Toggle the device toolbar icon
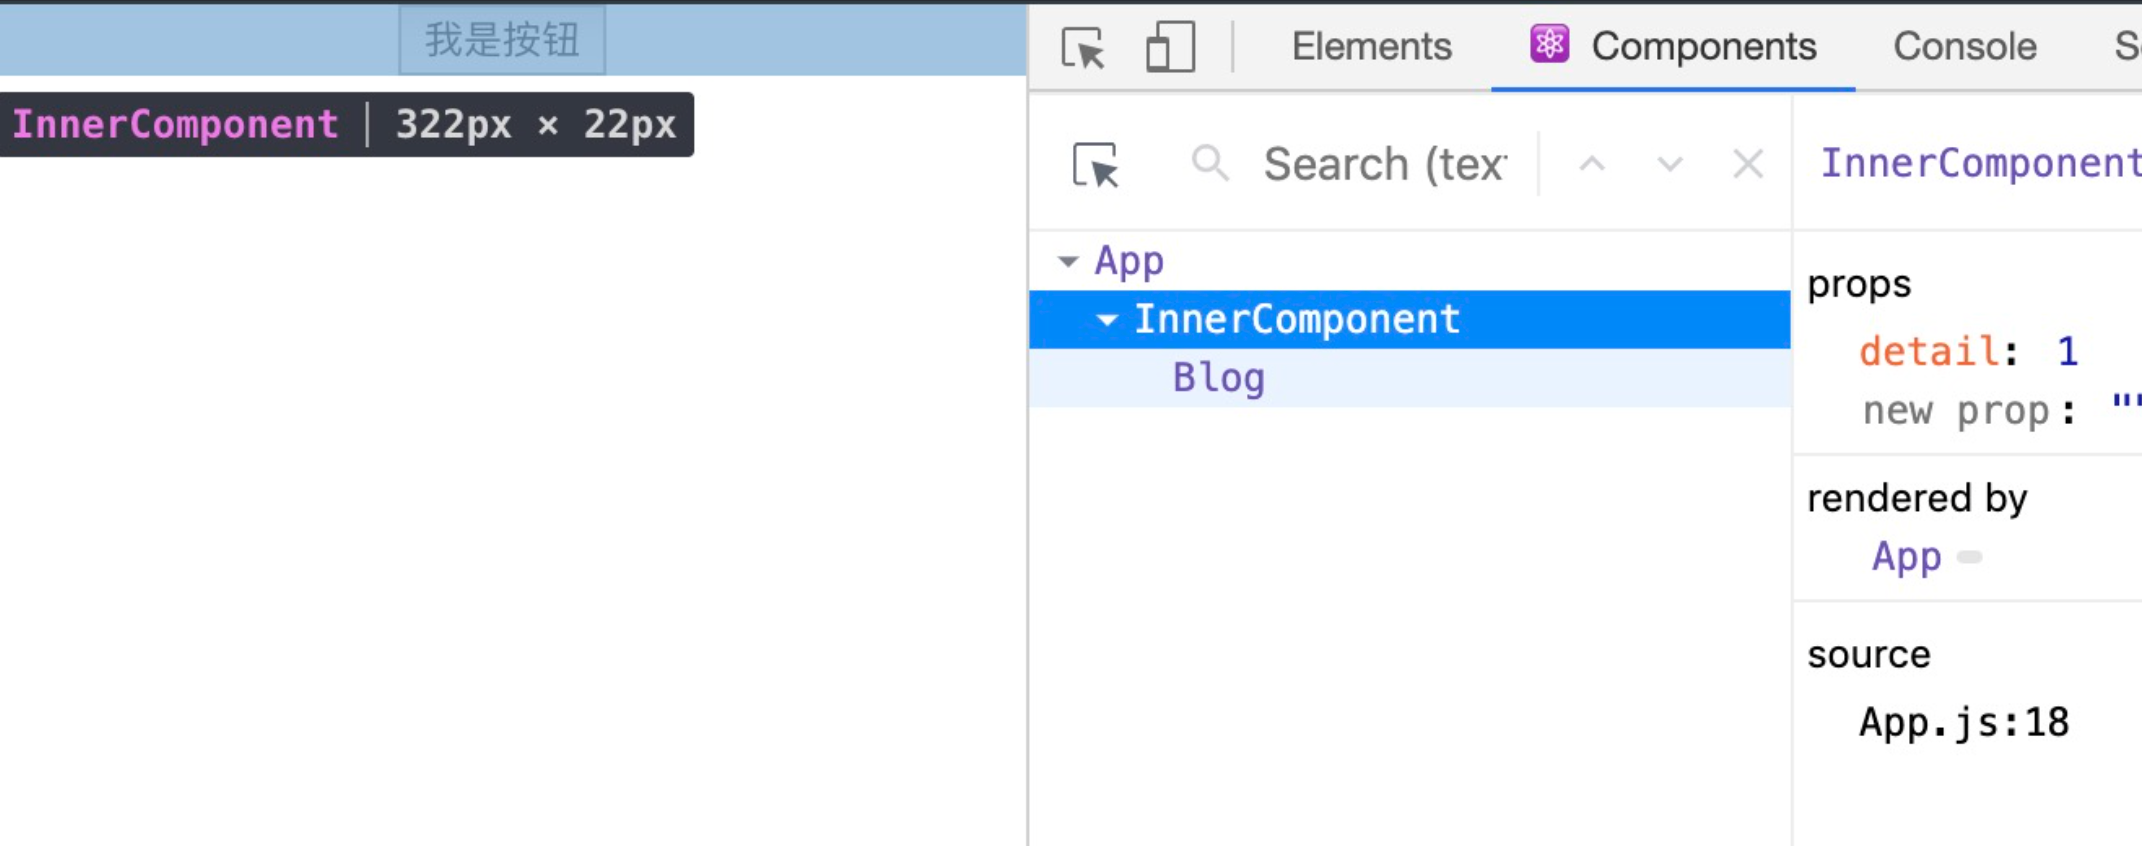This screenshot has width=2142, height=846. [1169, 47]
